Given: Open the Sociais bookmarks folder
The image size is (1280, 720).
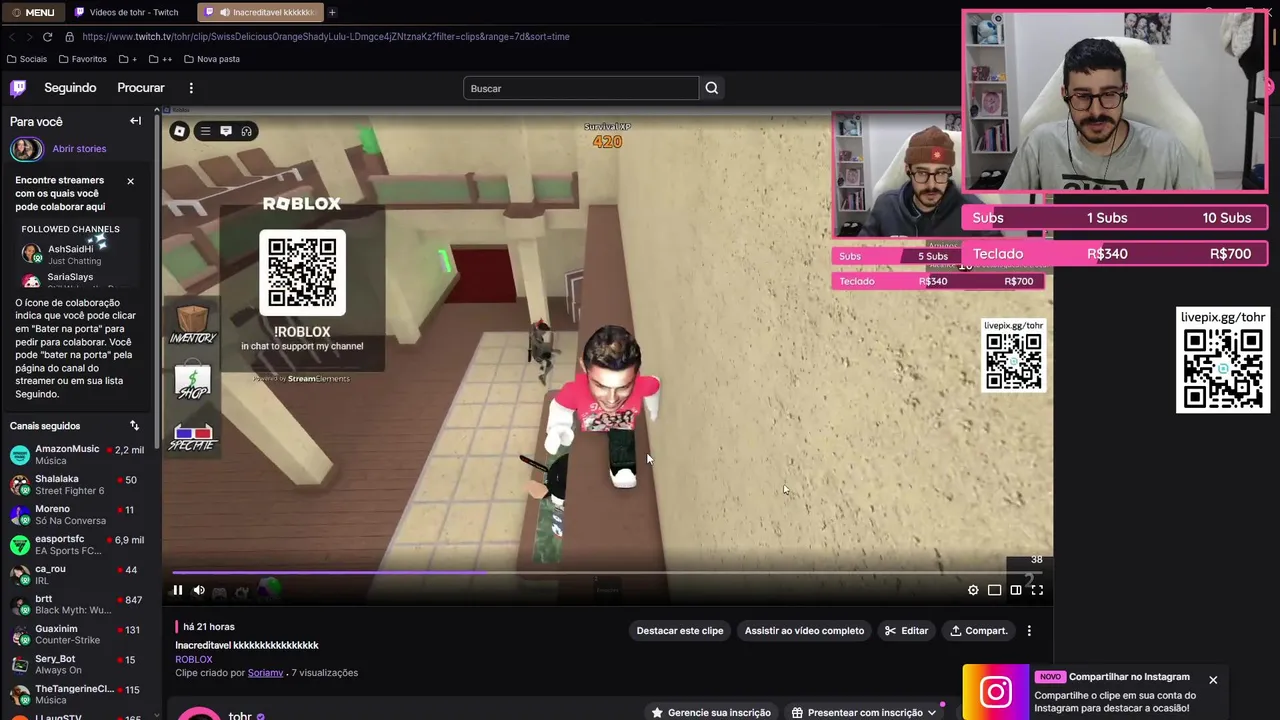Looking at the screenshot, I should (27, 59).
